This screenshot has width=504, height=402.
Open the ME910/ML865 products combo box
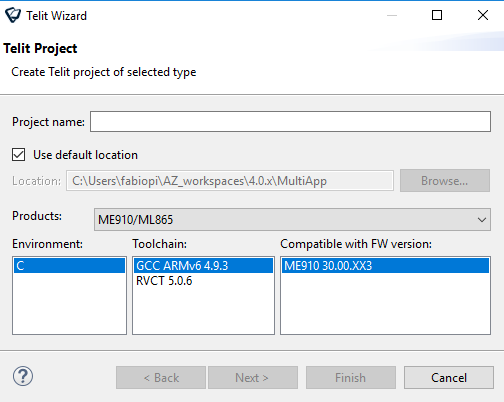pyautogui.click(x=292, y=220)
